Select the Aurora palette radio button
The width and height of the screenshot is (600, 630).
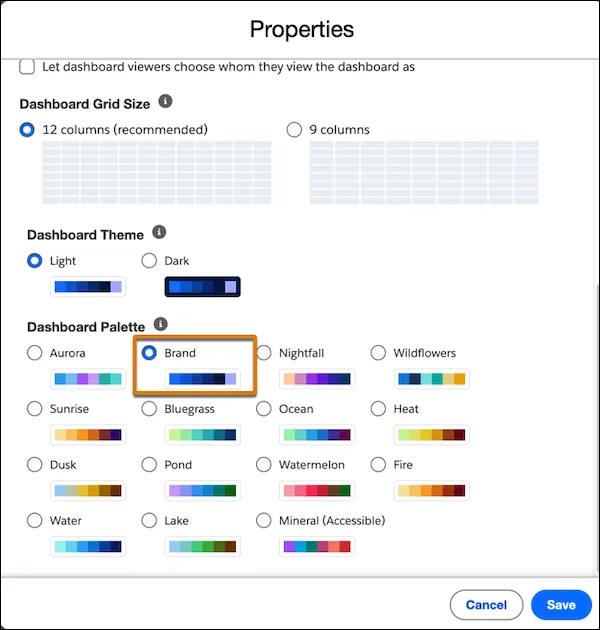pyautogui.click(x=35, y=353)
